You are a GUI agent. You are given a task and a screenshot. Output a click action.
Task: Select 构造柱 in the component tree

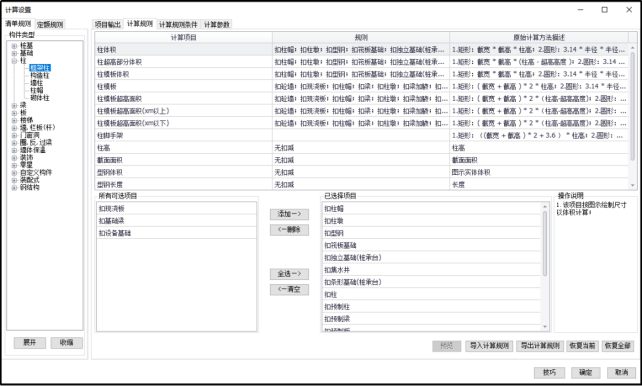click(40, 76)
